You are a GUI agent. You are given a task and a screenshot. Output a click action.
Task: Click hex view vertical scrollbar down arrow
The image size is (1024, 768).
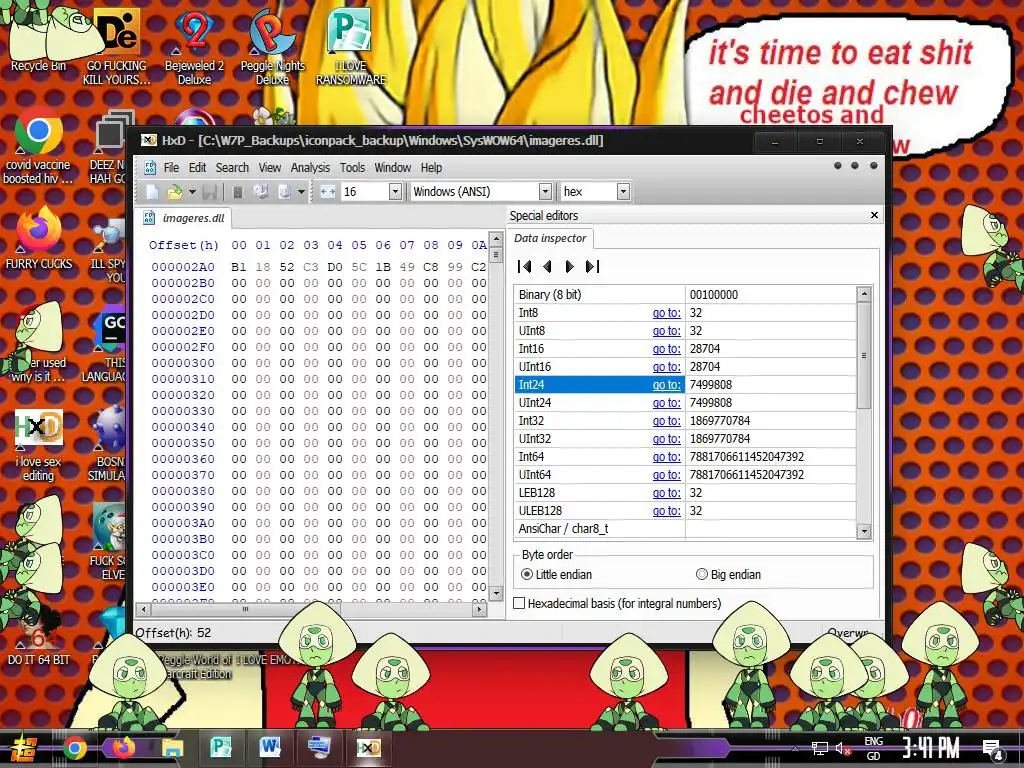[496, 593]
